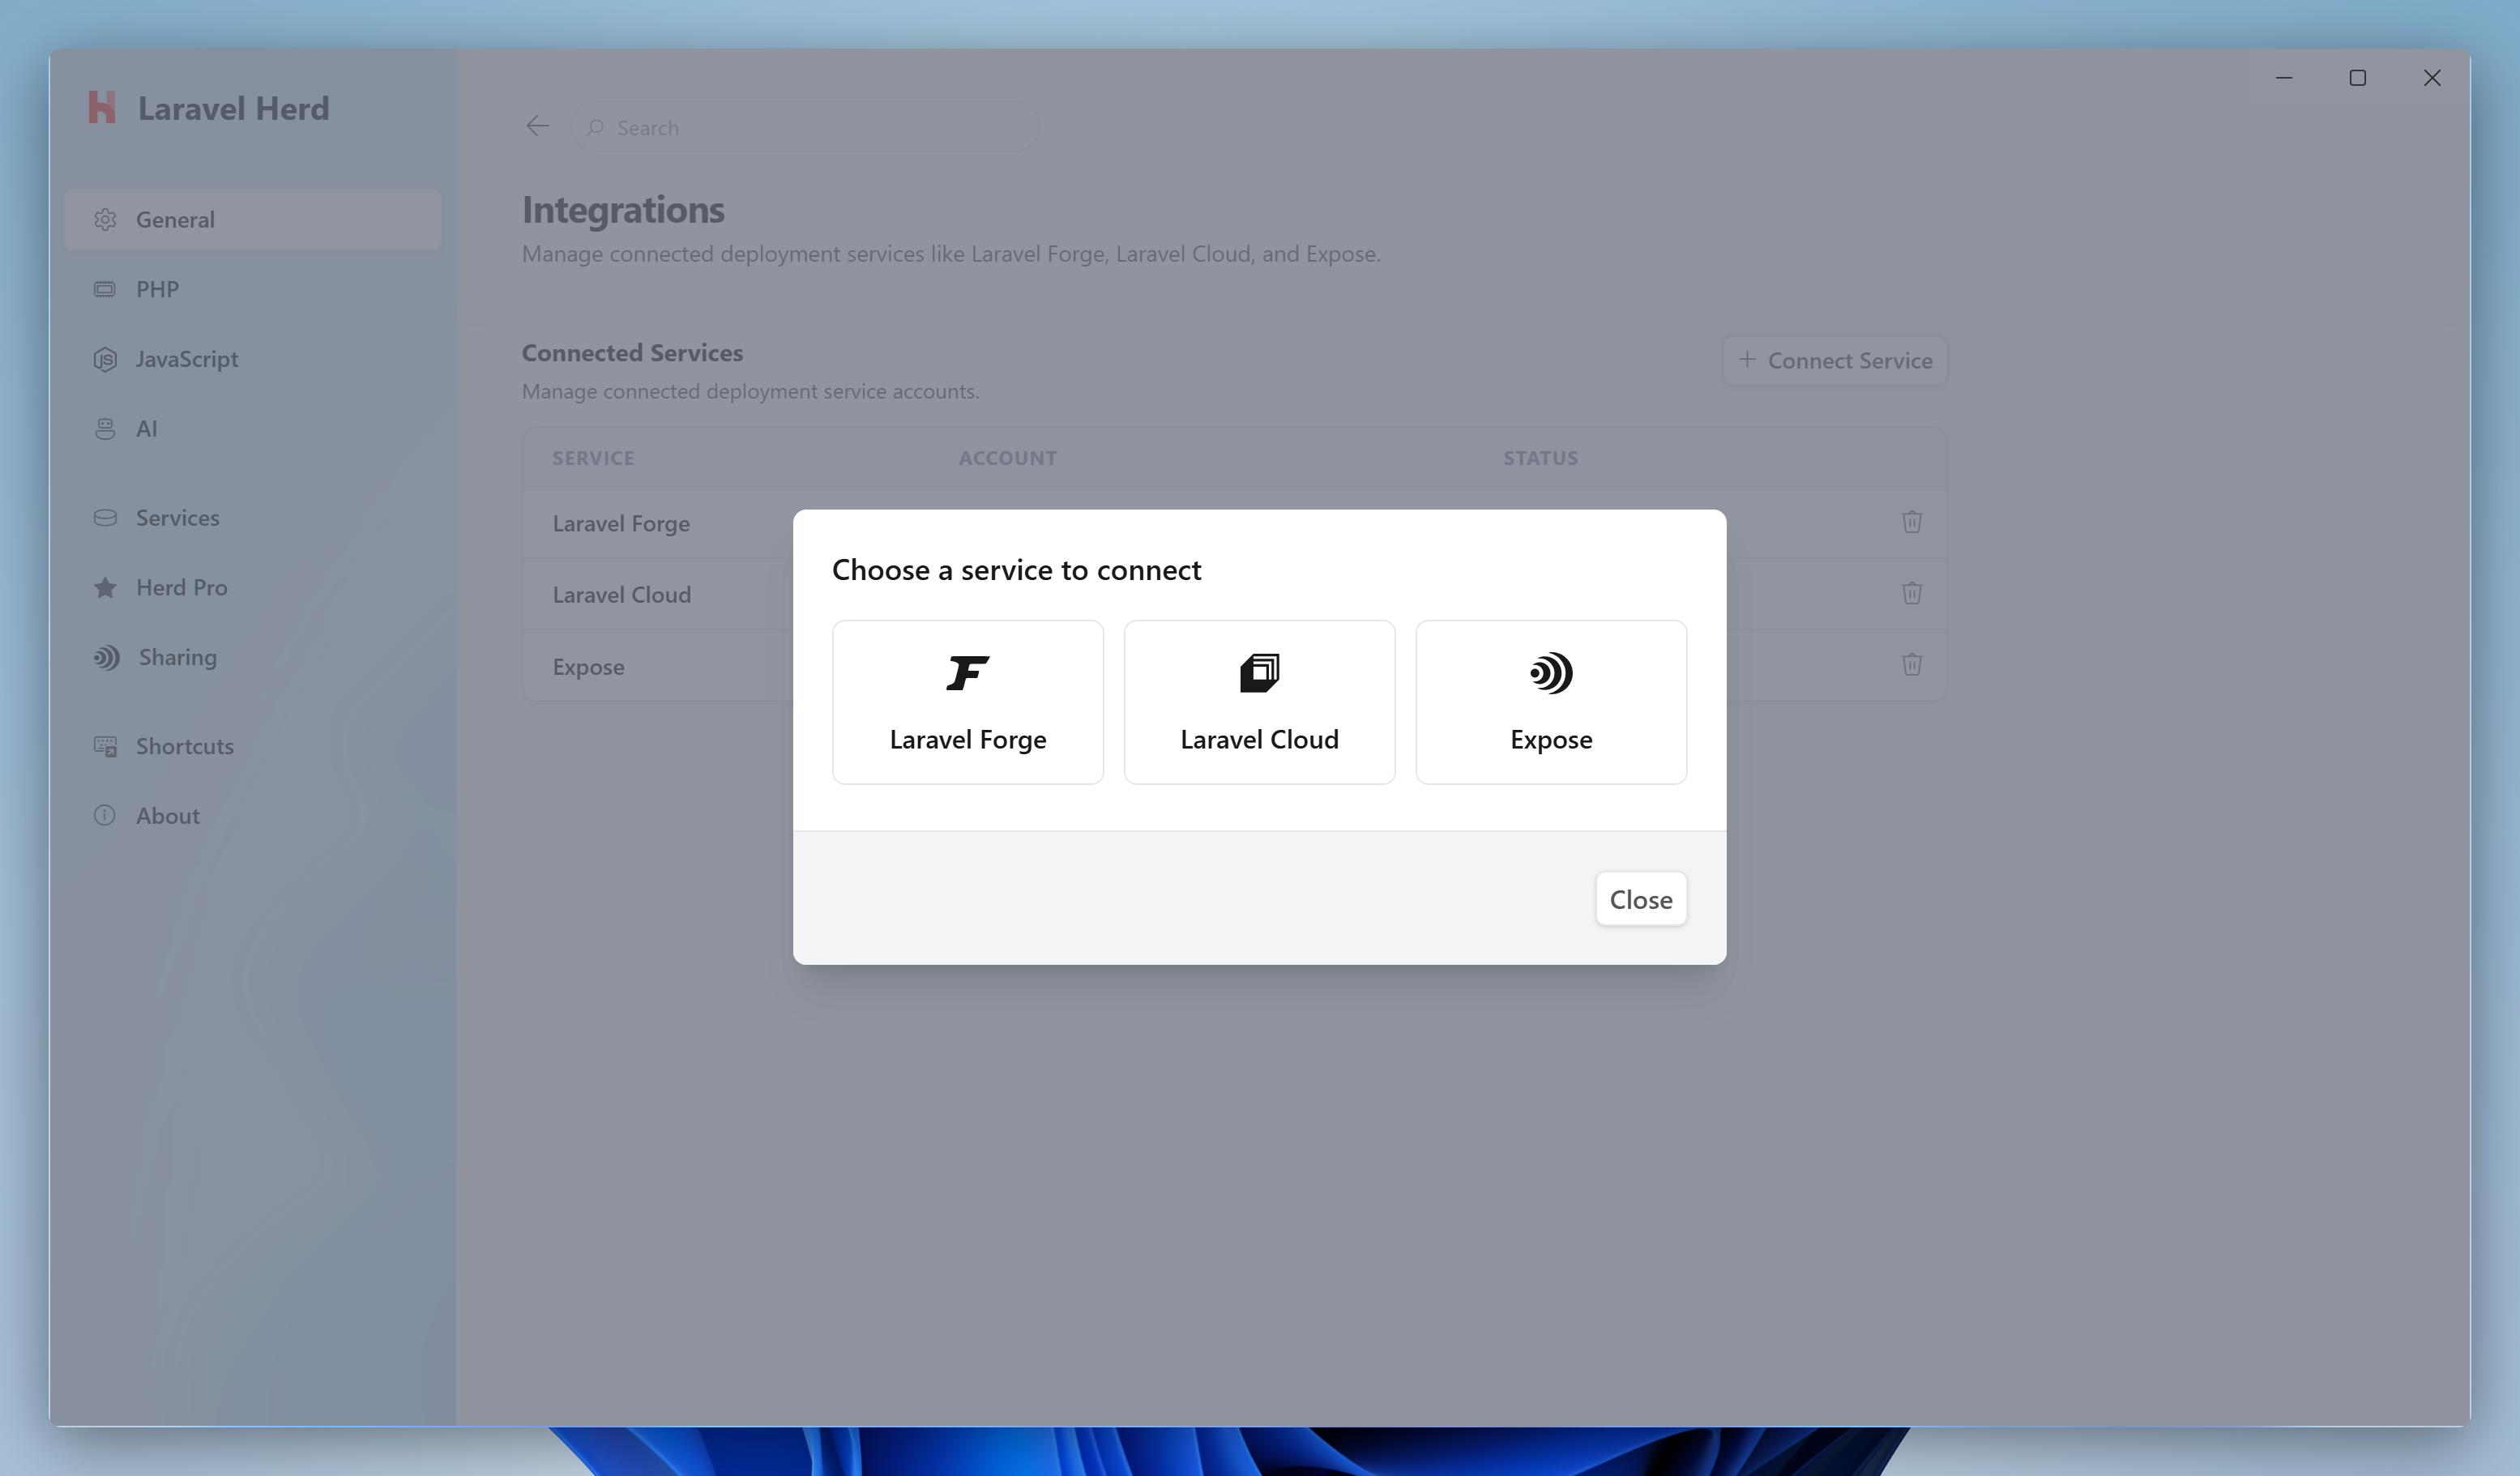Open About section in sidebar
Image resolution: width=2520 pixels, height=1476 pixels.
(x=252, y=816)
